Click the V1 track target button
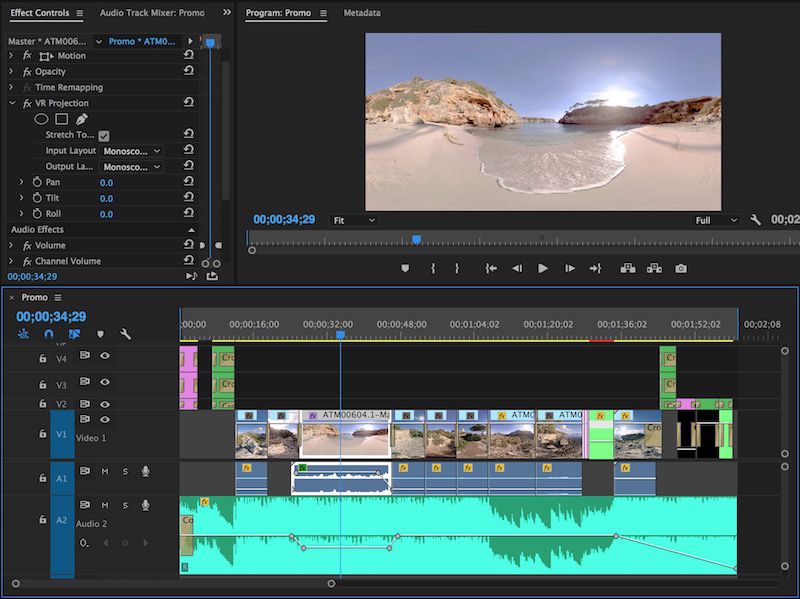The height and width of the screenshot is (599, 800). (x=62, y=434)
